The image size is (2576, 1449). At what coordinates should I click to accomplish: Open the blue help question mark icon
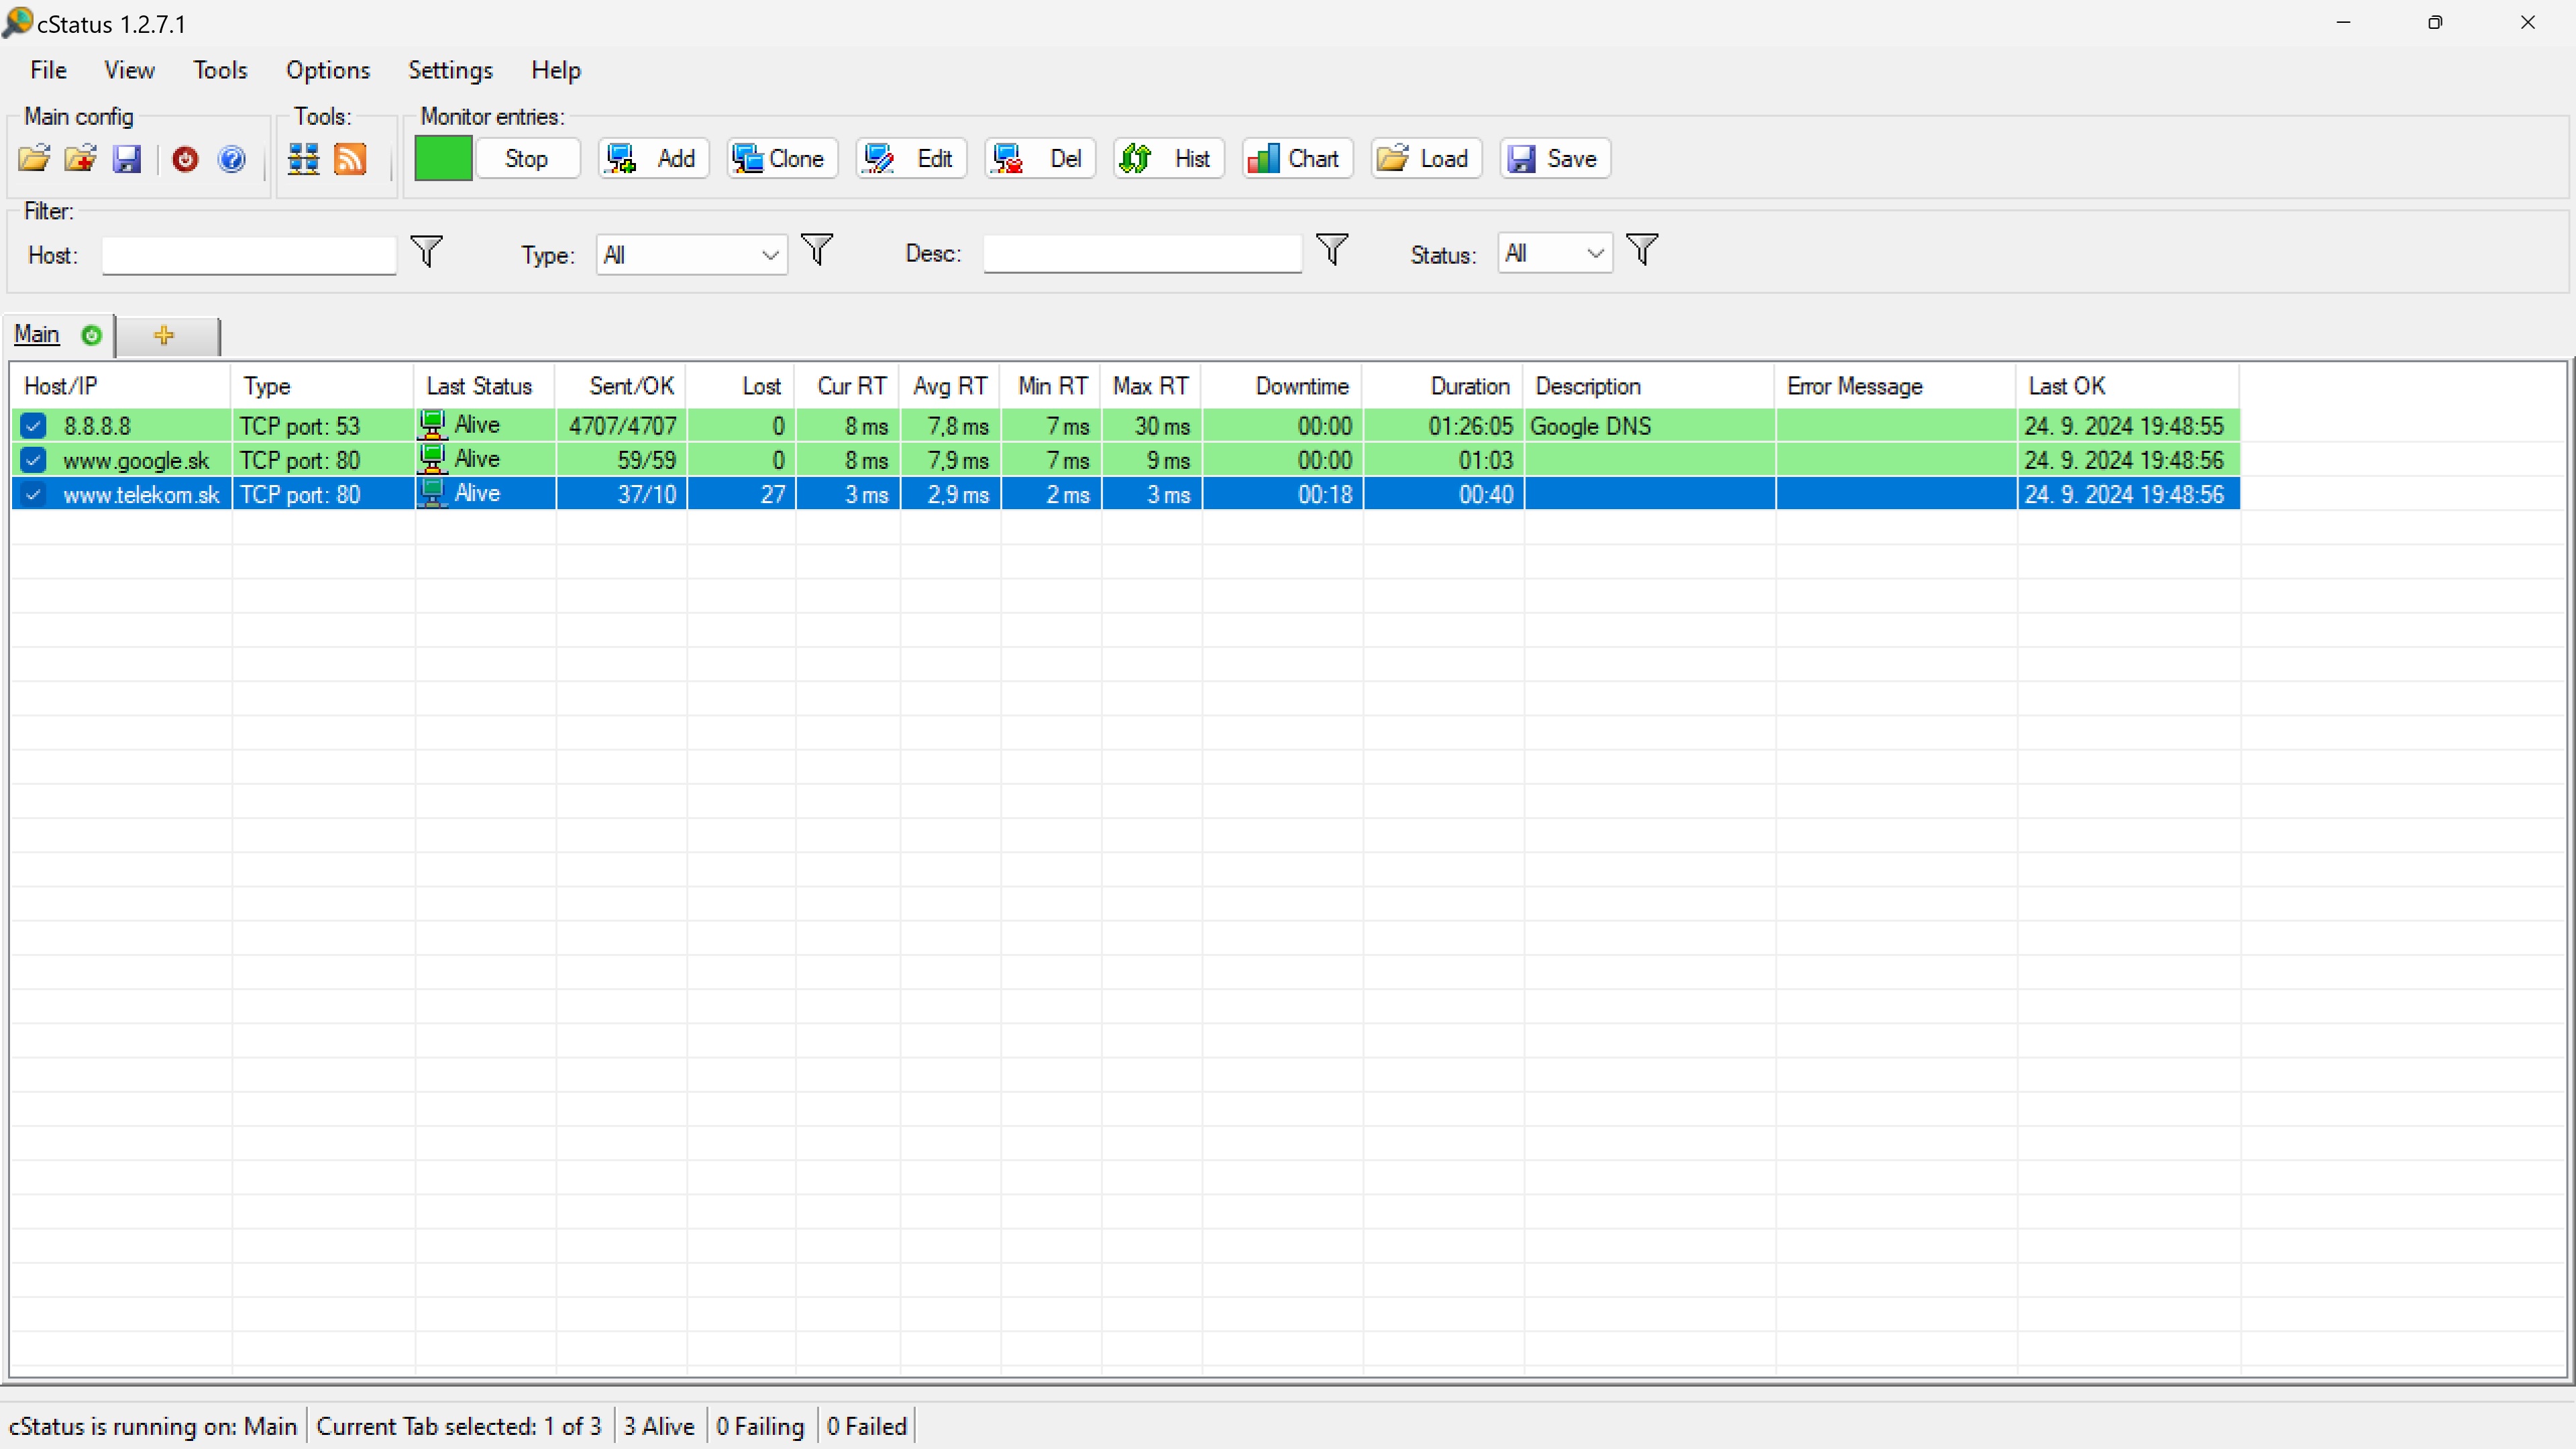tap(232, 159)
